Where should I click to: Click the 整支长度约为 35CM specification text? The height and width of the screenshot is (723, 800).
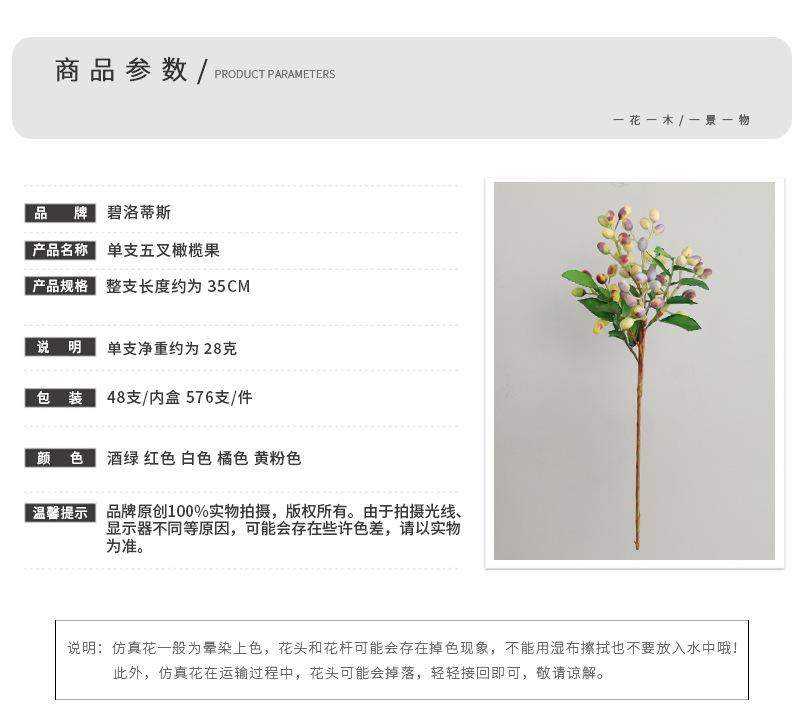tap(178, 286)
